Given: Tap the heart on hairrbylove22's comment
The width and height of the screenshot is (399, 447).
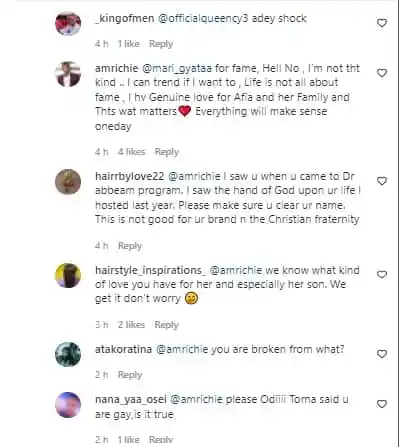Looking at the screenshot, I should coord(382,181).
